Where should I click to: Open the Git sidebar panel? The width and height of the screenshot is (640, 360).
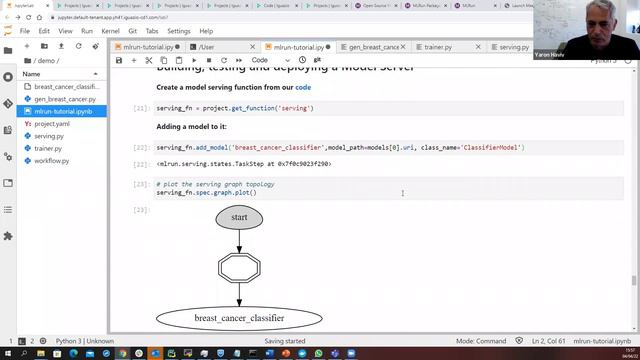pos(8,104)
